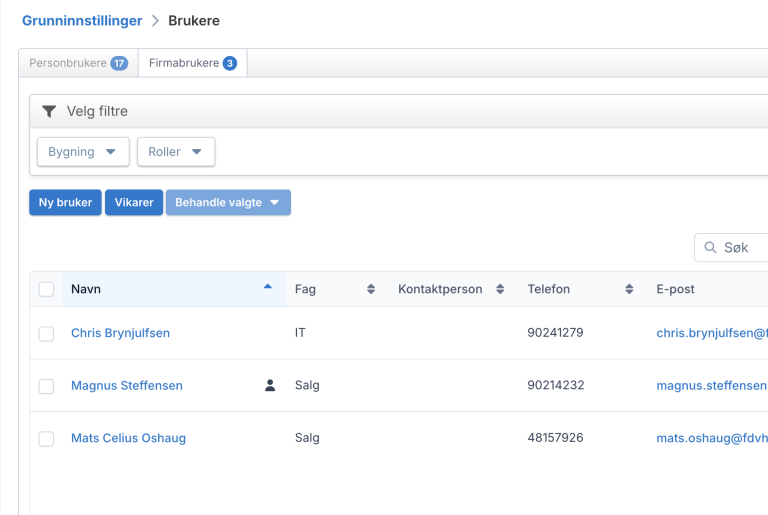
Task: Switch to the Firmabrukere tab
Action: click(192, 63)
